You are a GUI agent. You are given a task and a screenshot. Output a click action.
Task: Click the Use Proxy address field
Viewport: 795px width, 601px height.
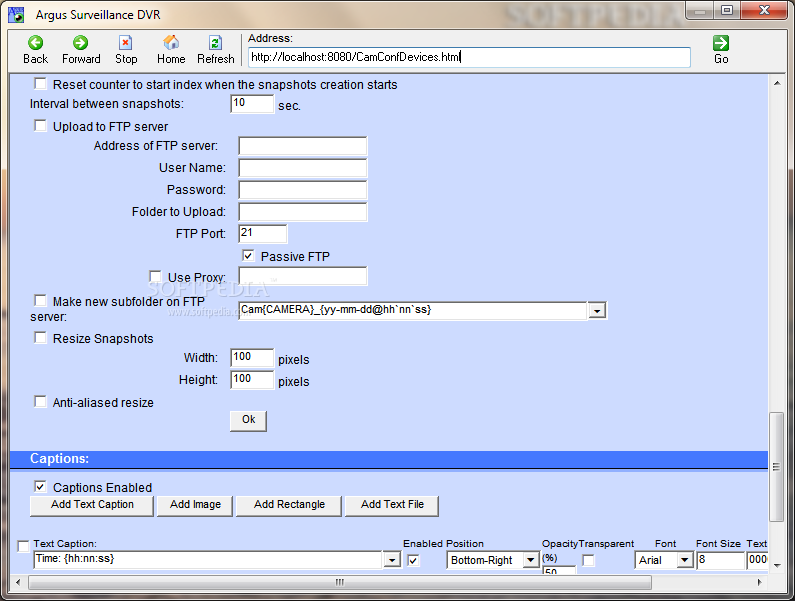pos(303,276)
